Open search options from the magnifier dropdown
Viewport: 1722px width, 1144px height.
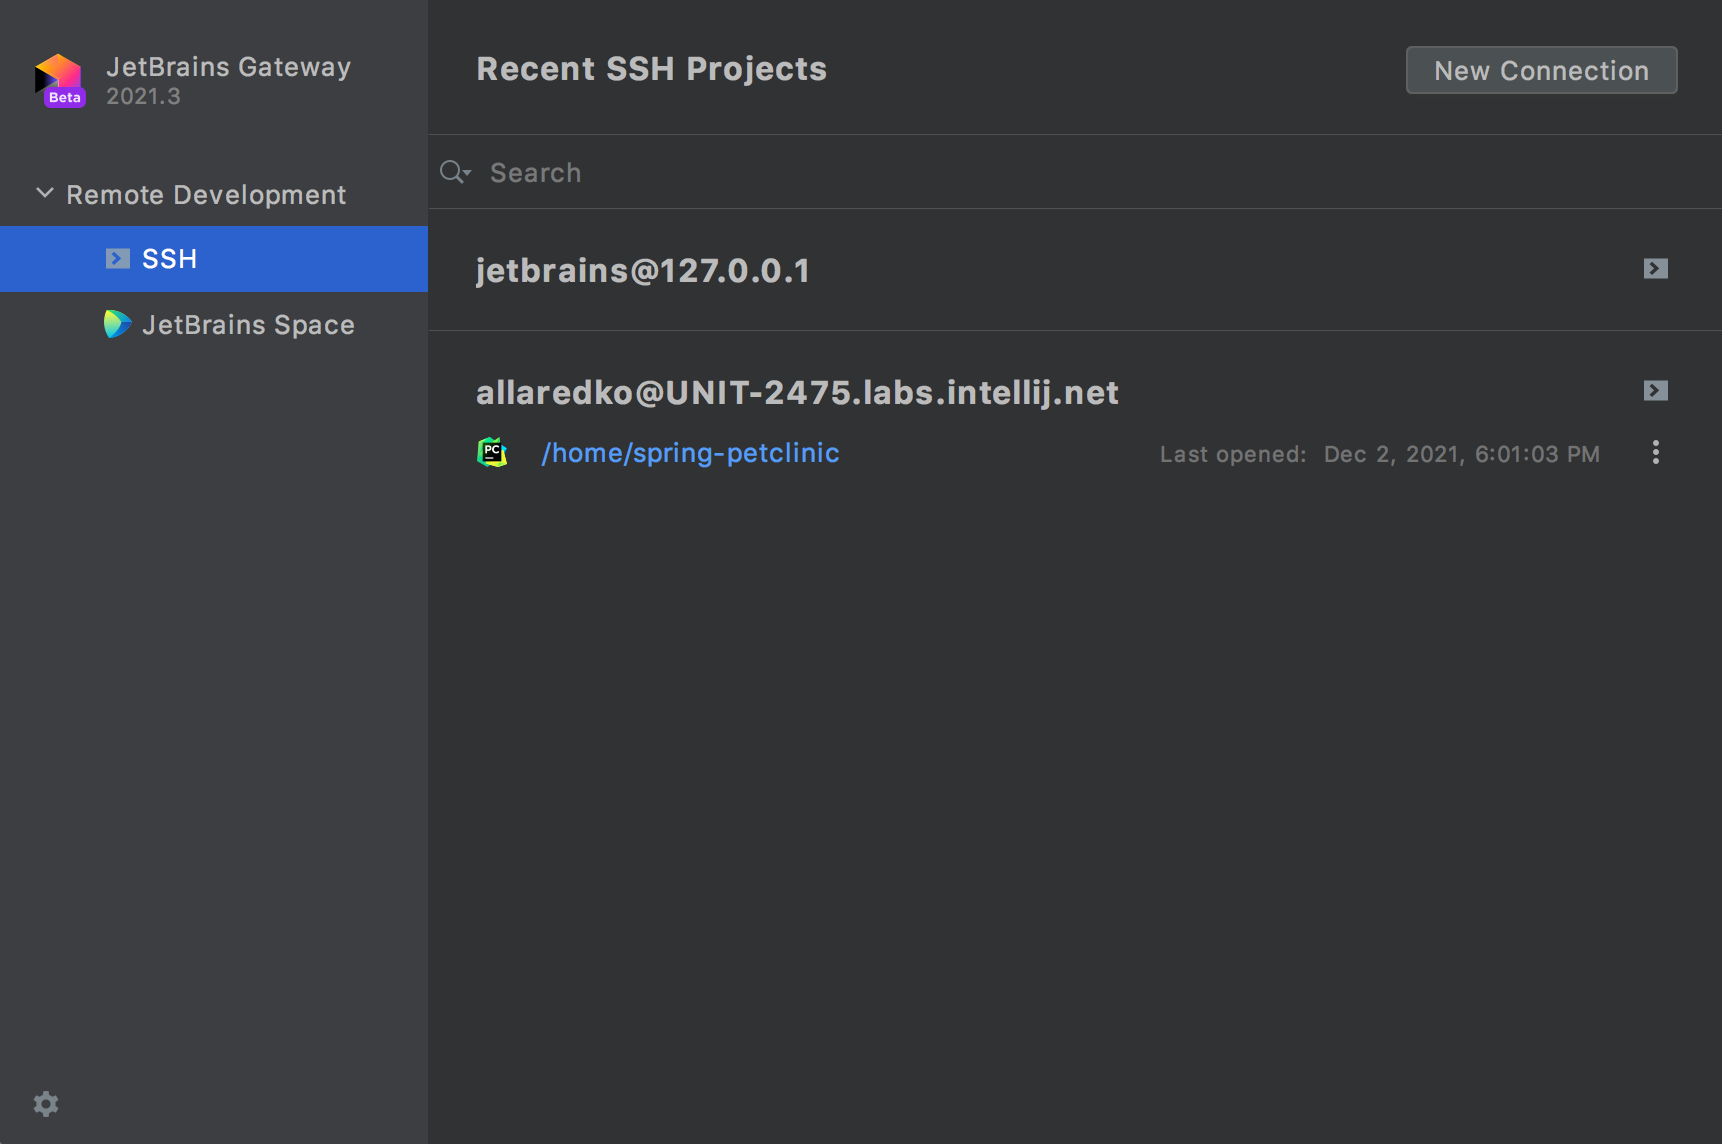455,172
